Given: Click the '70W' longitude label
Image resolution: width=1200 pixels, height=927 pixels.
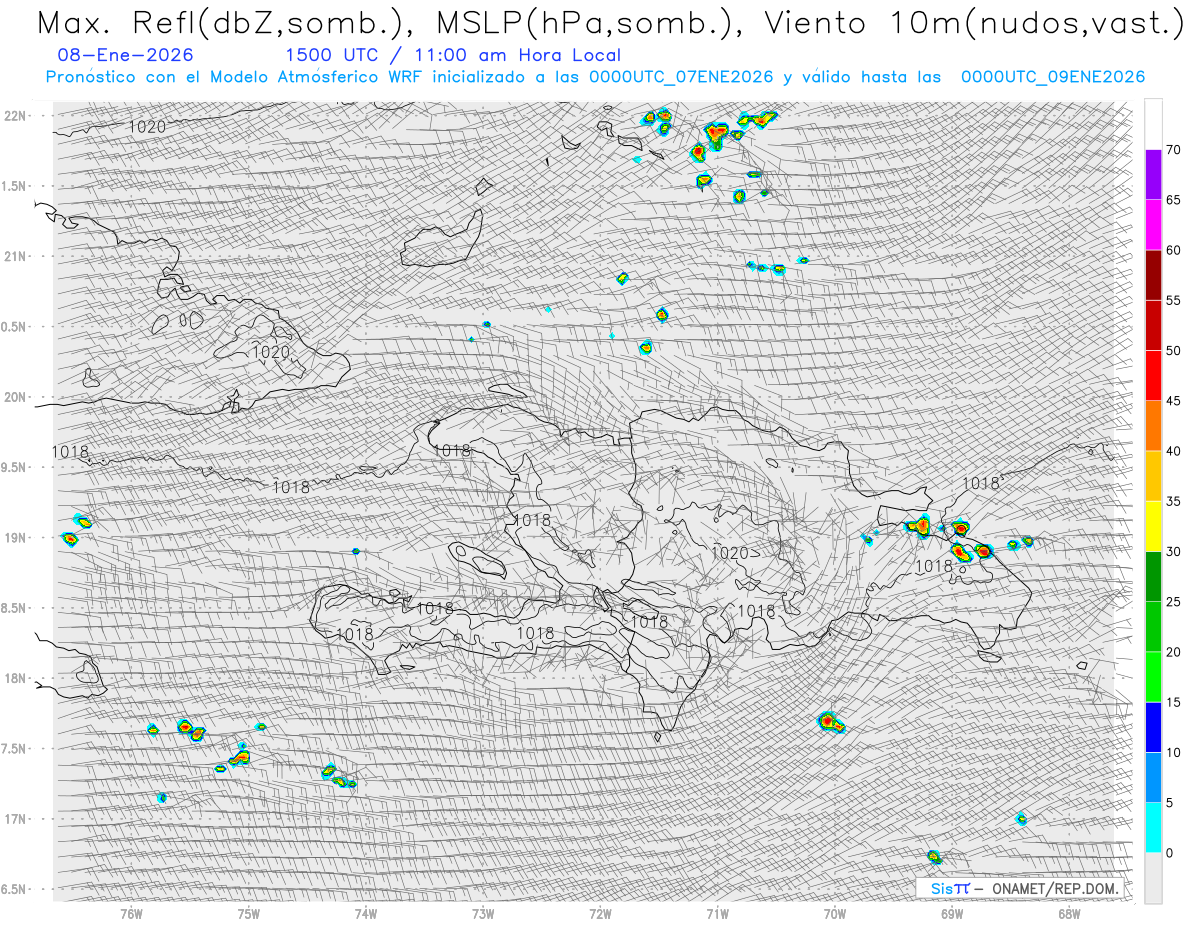Looking at the screenshot, I should click(835, 913).
